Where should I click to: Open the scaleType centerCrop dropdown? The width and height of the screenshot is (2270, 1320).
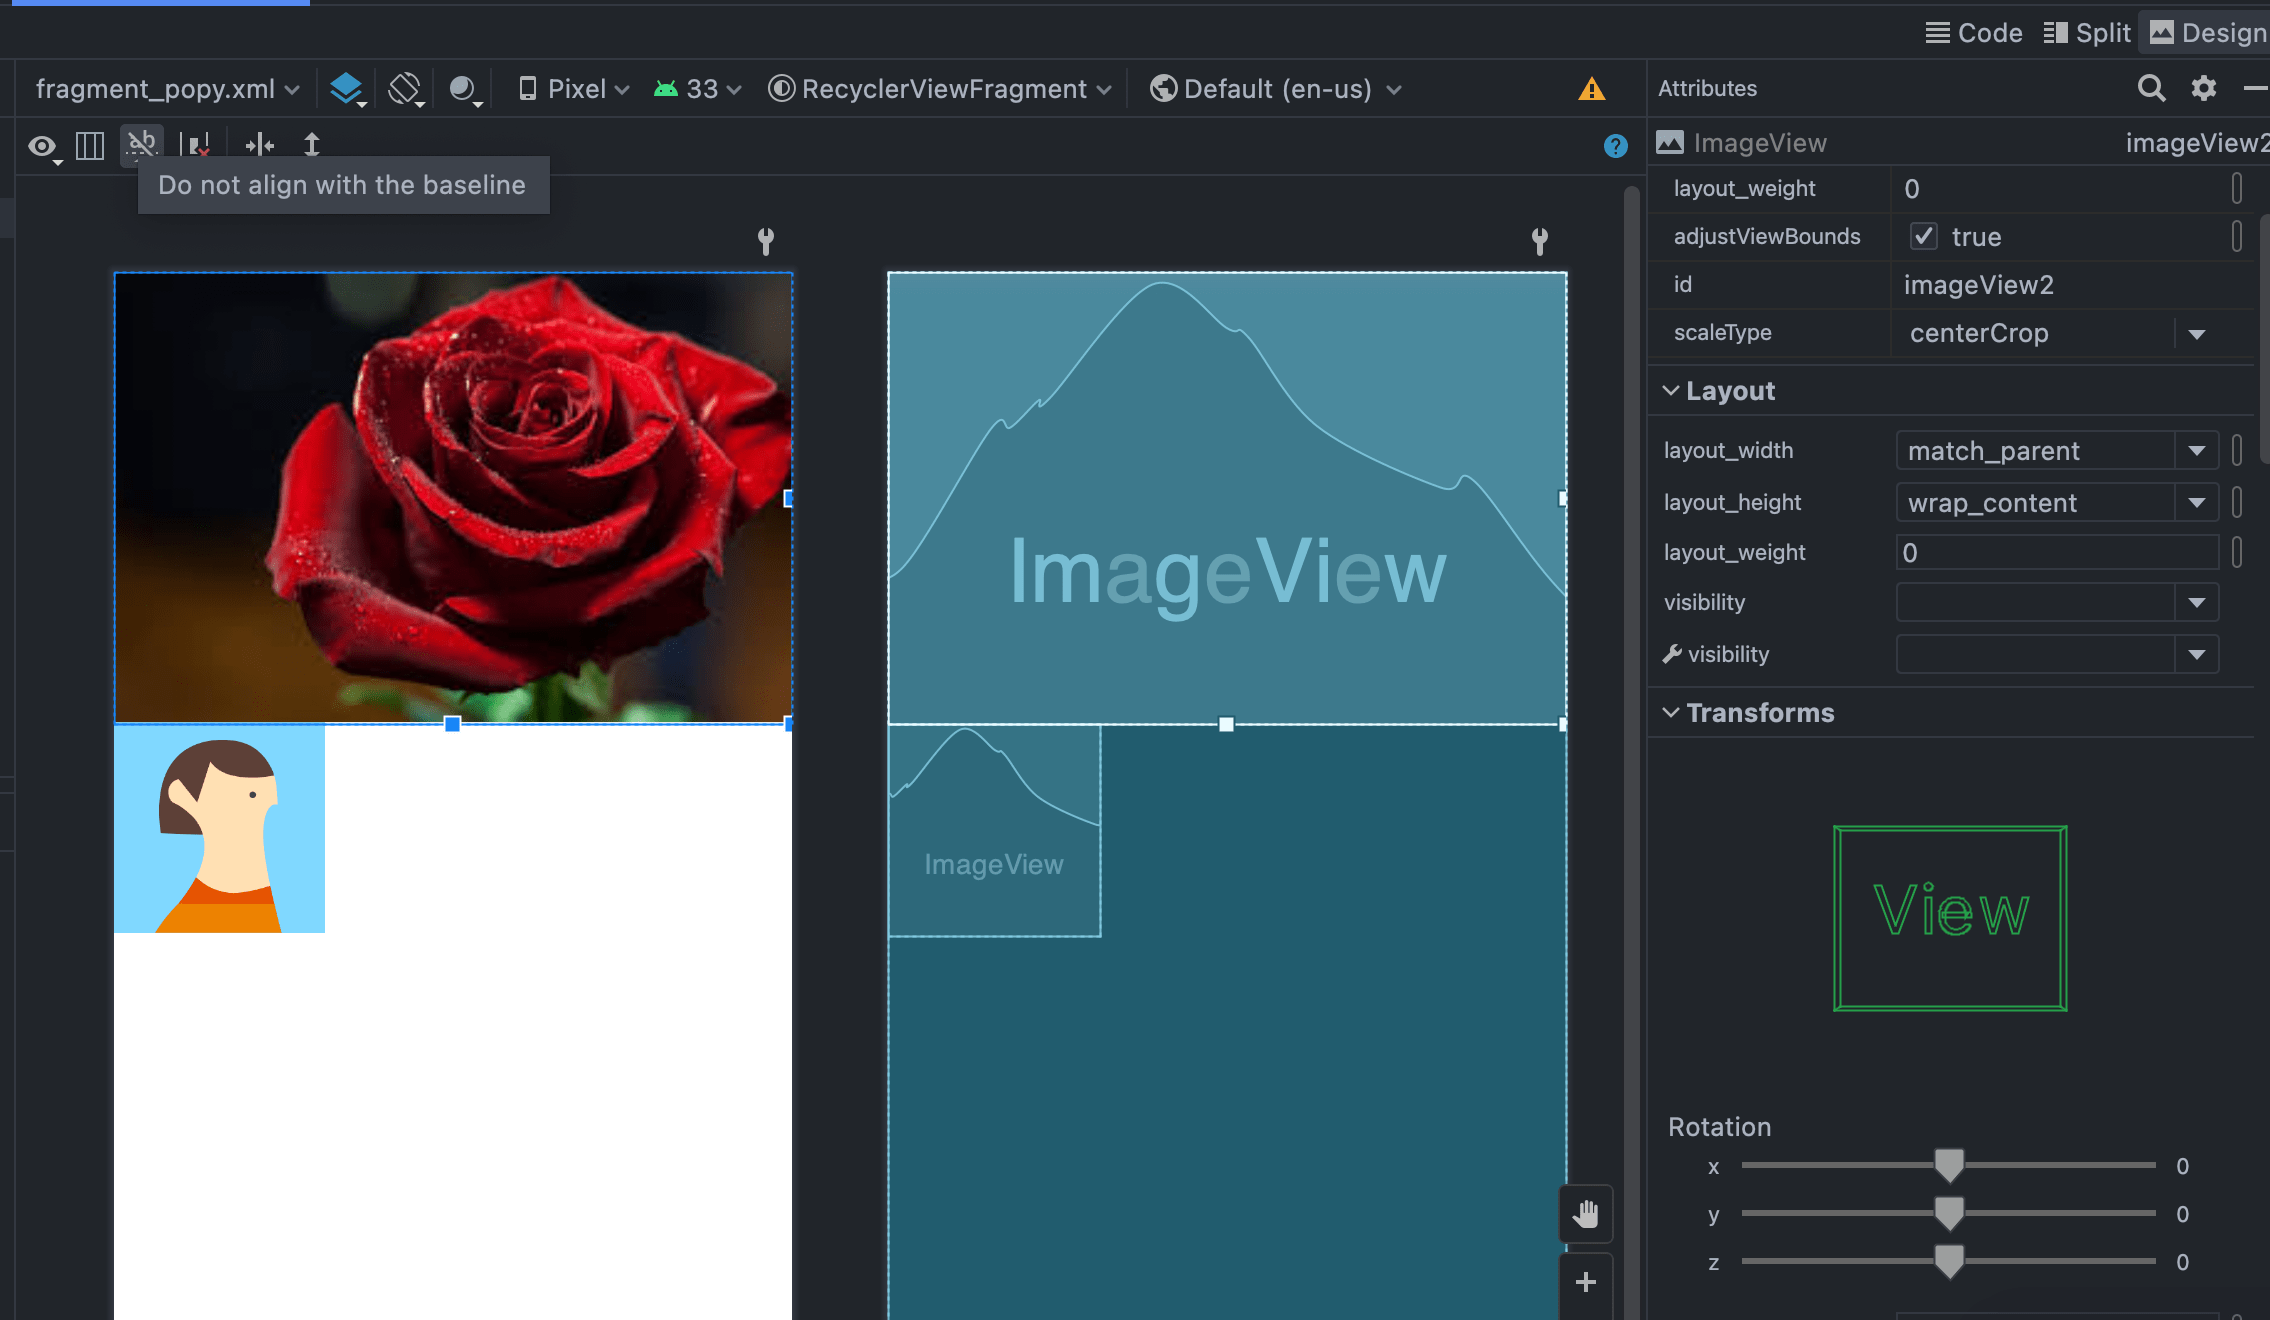click(x=2196, y=334)
